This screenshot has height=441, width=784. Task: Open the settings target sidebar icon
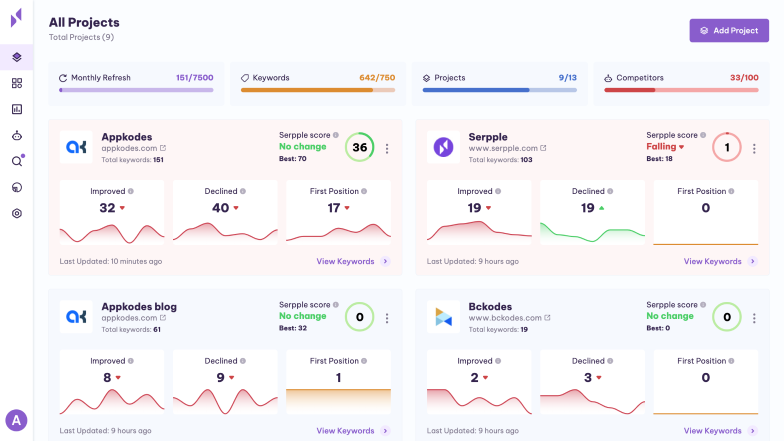pos(16,214)
